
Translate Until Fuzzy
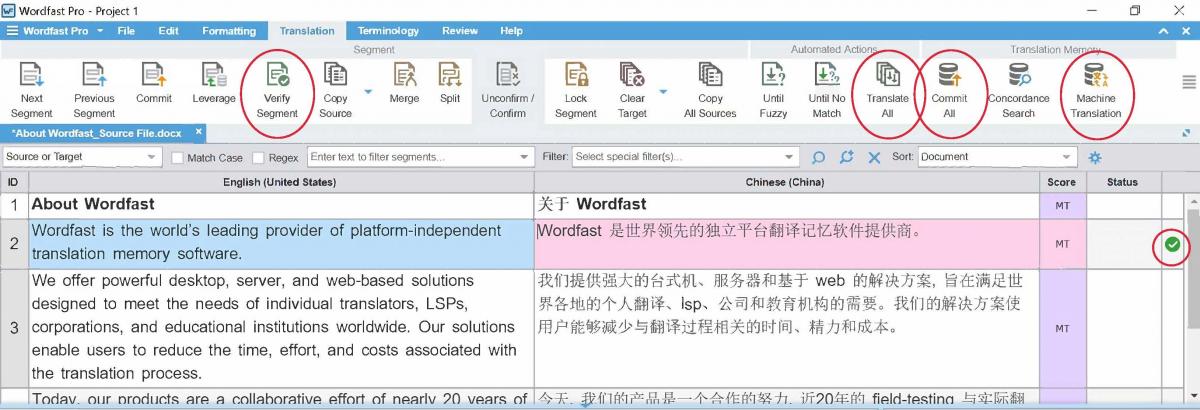(773, 89)
